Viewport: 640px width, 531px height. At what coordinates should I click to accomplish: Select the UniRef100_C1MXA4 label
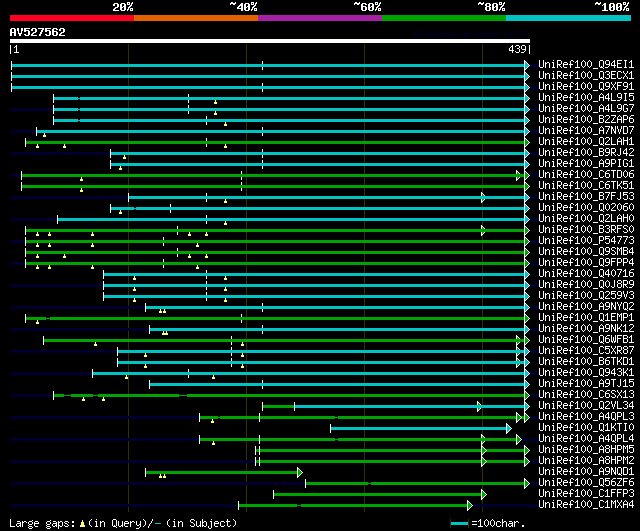pos(586,505)
